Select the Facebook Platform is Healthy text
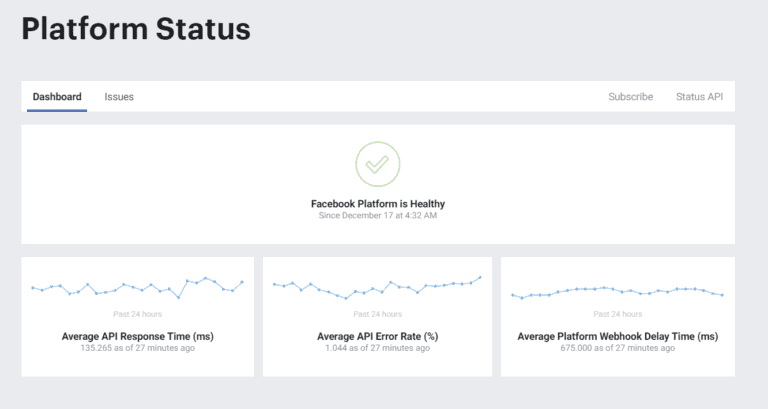This screenshot has height=409, width=768. click(377, 204)
